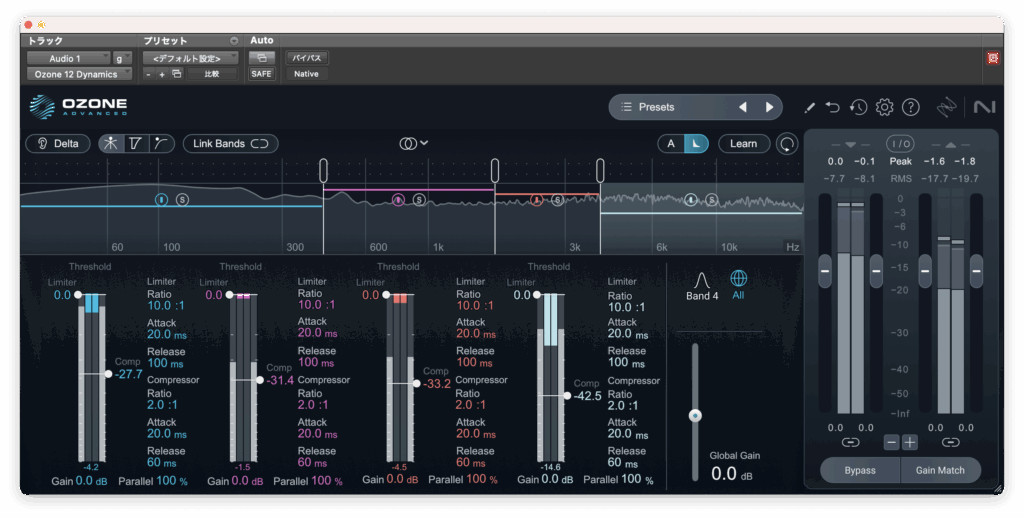Click the Global Gain slider handle
The width and height of the screenshot is (1024, 518).
point(695,415)
